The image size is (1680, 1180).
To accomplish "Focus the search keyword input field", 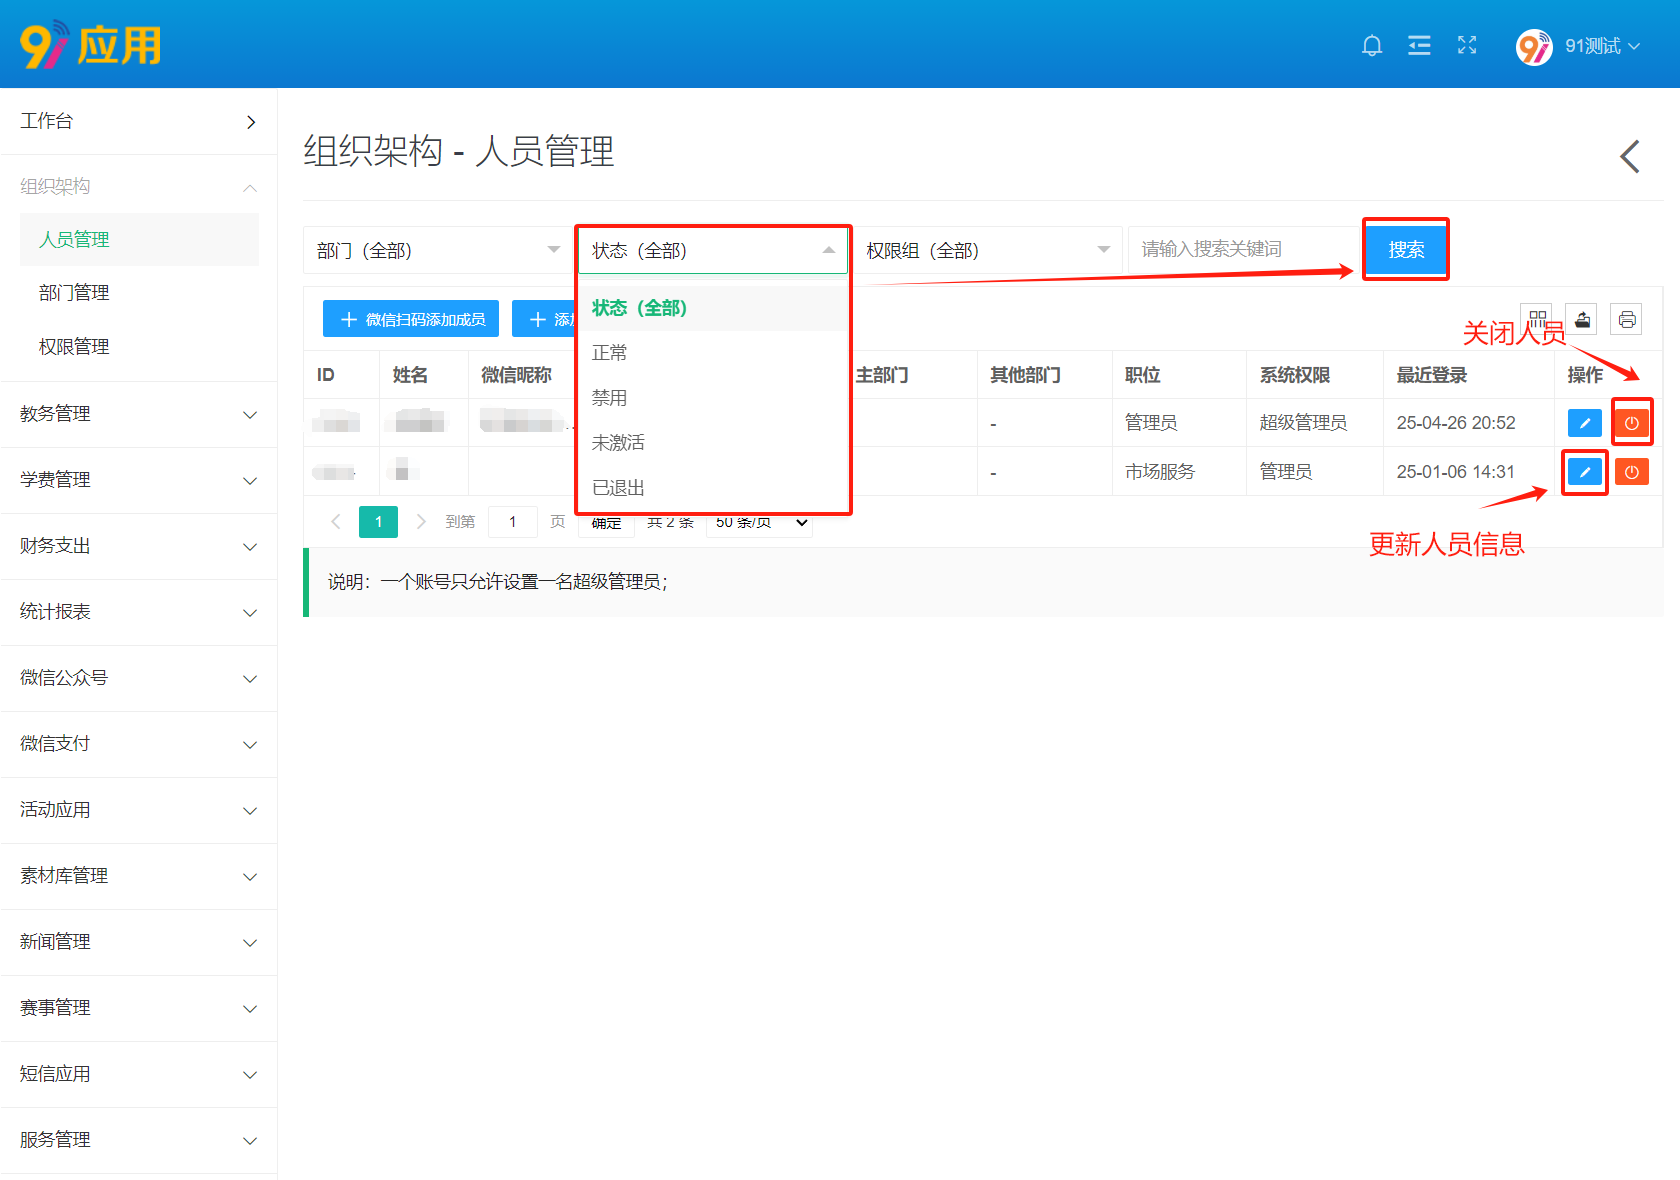I will tap(1240, 250).
